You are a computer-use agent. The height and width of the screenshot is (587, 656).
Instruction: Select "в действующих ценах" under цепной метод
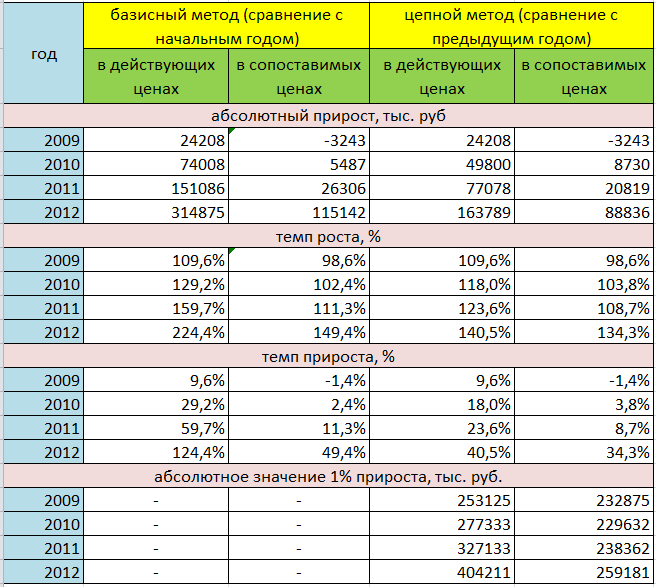442,76
